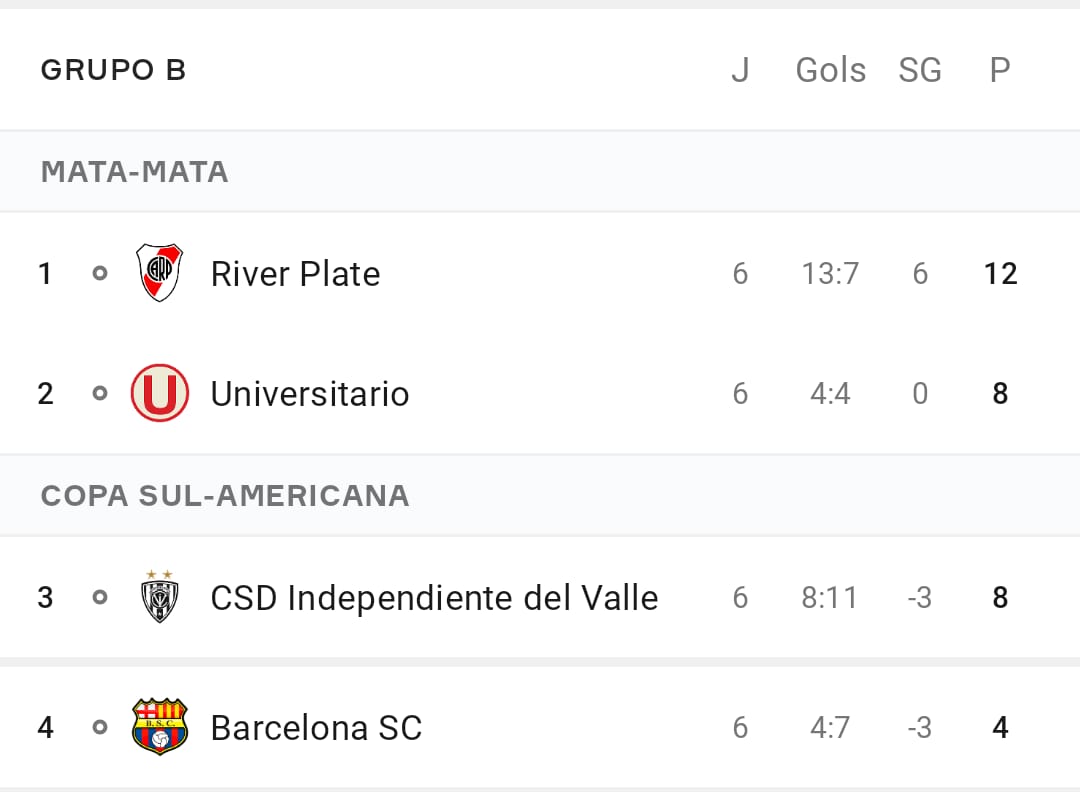
Task: Click the circle marker beside Independiente del Valle
Action: click(100, 597)
